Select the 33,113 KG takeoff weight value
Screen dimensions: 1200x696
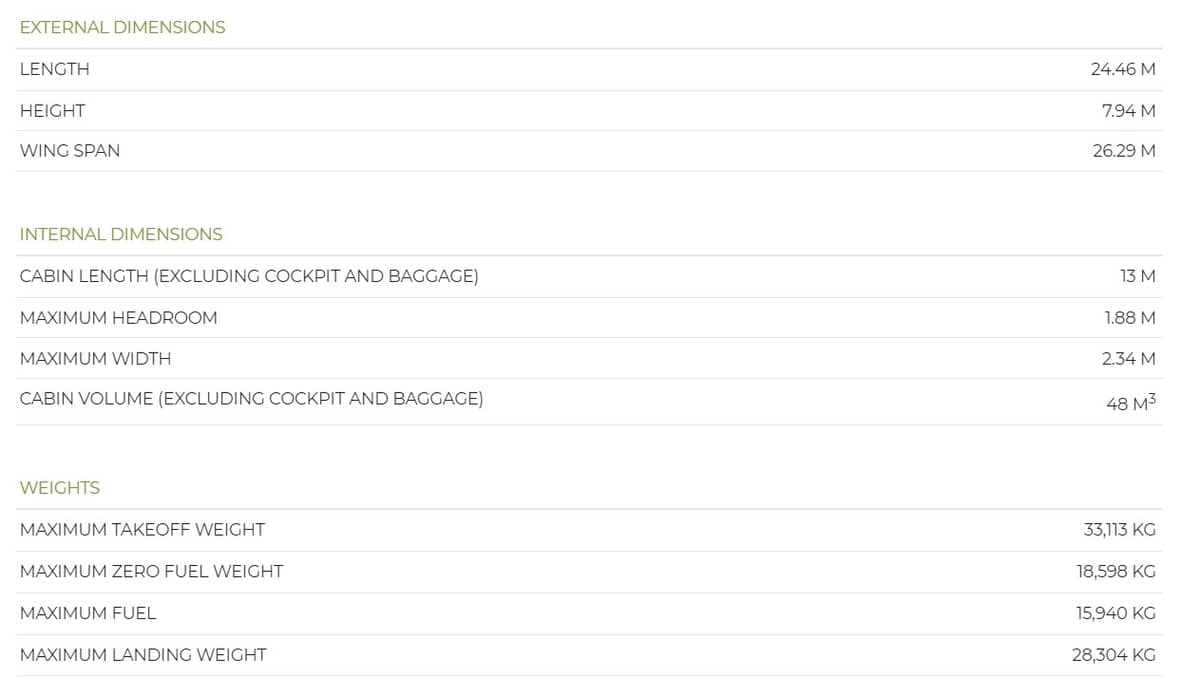coord(1120,530)
